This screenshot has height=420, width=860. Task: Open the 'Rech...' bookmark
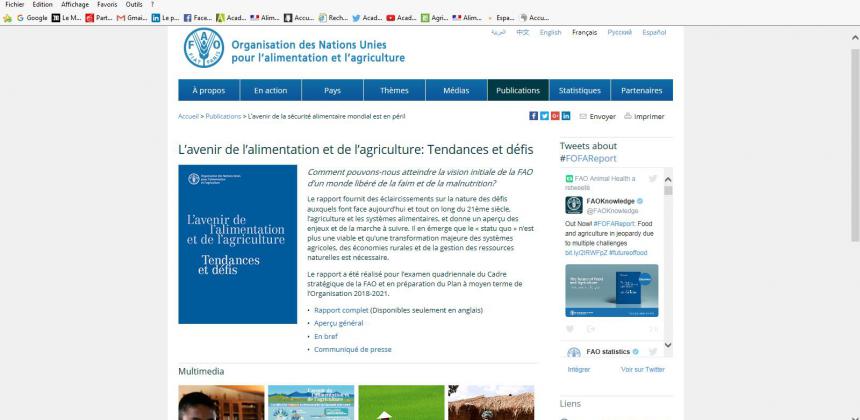pyautogui.click(x=333, y=18)
